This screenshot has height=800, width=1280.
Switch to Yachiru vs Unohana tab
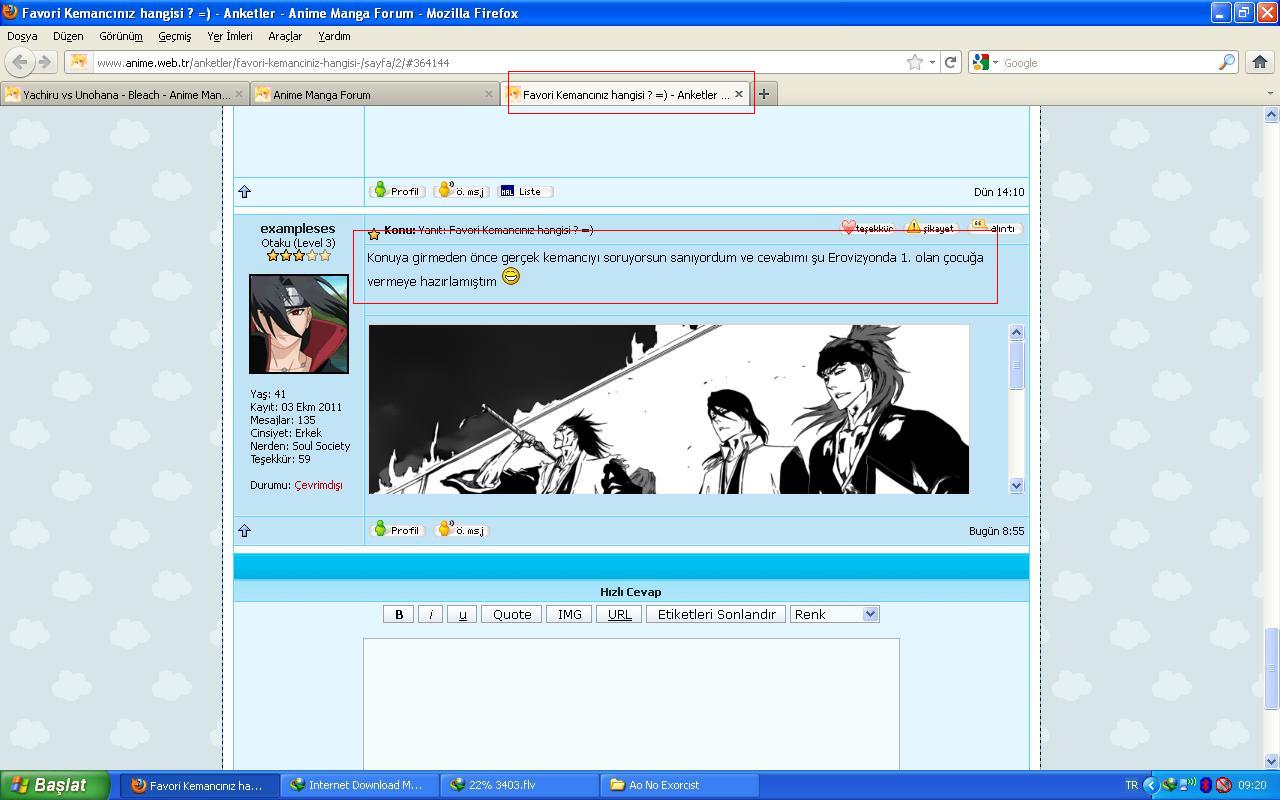(124, 94)
